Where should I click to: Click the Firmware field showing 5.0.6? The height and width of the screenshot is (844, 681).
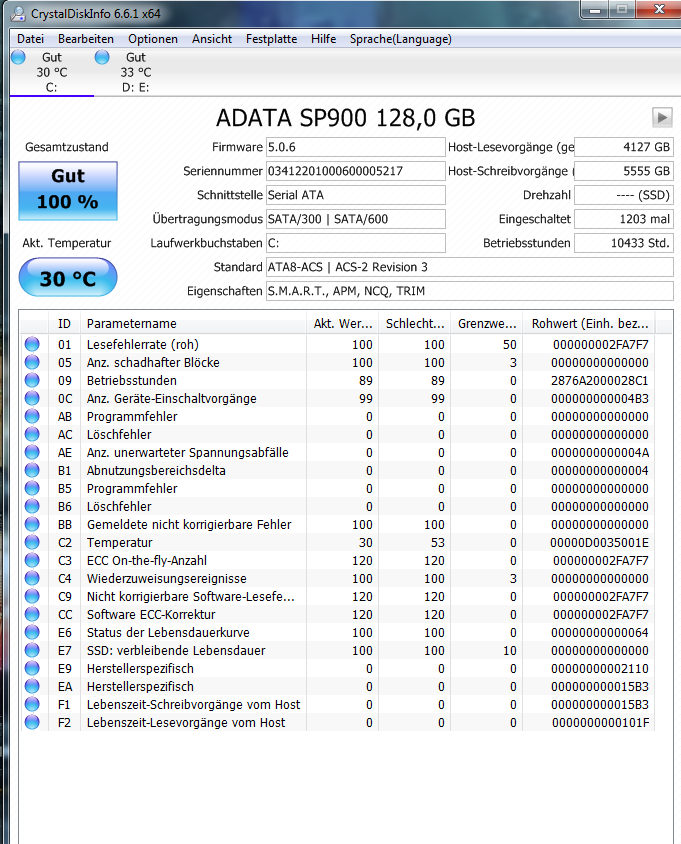(x=356, y=147)
